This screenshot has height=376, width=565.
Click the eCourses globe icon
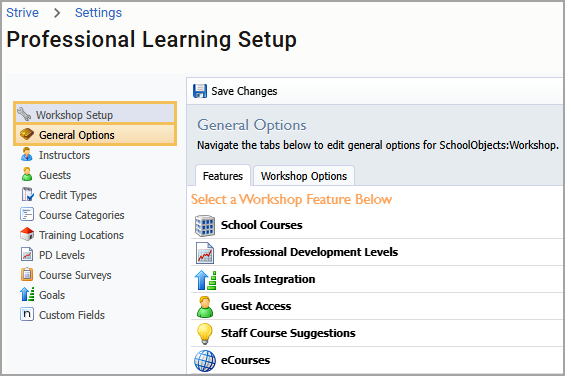205,360
